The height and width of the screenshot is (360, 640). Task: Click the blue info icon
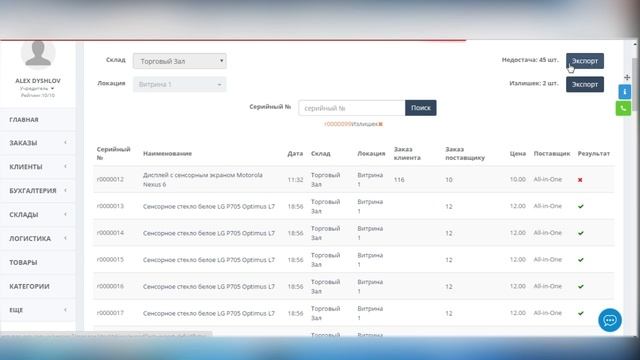pyautogui.click(x=624, y=92)
